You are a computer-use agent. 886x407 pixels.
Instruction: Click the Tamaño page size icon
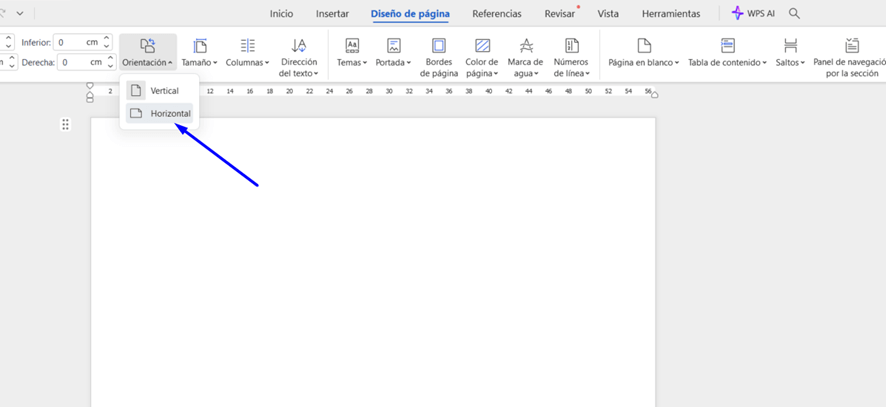[x=199, y=46]
